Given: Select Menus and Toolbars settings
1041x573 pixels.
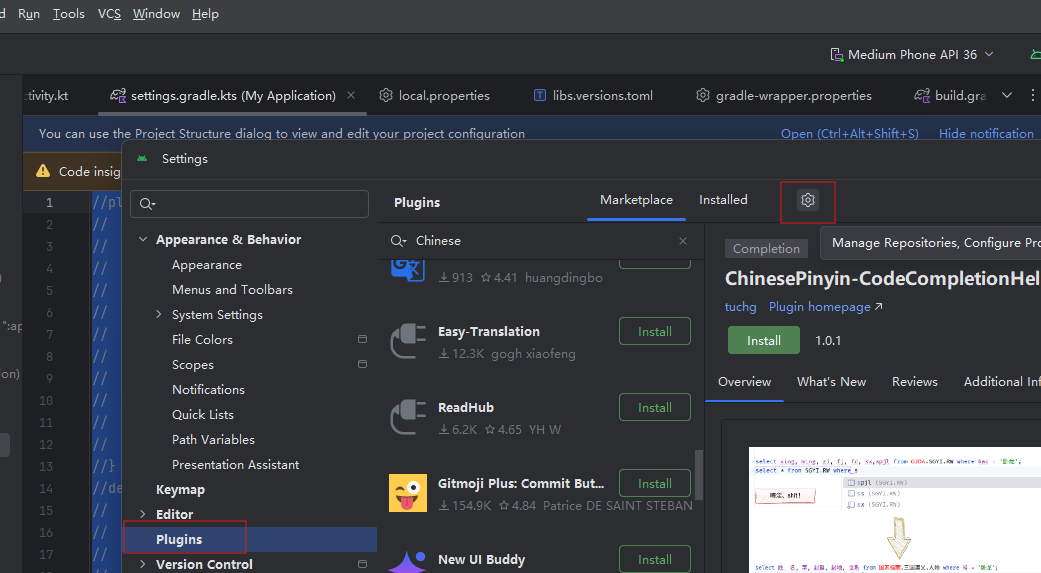Looking at the screenshot, I should click(x=232, y=289).
